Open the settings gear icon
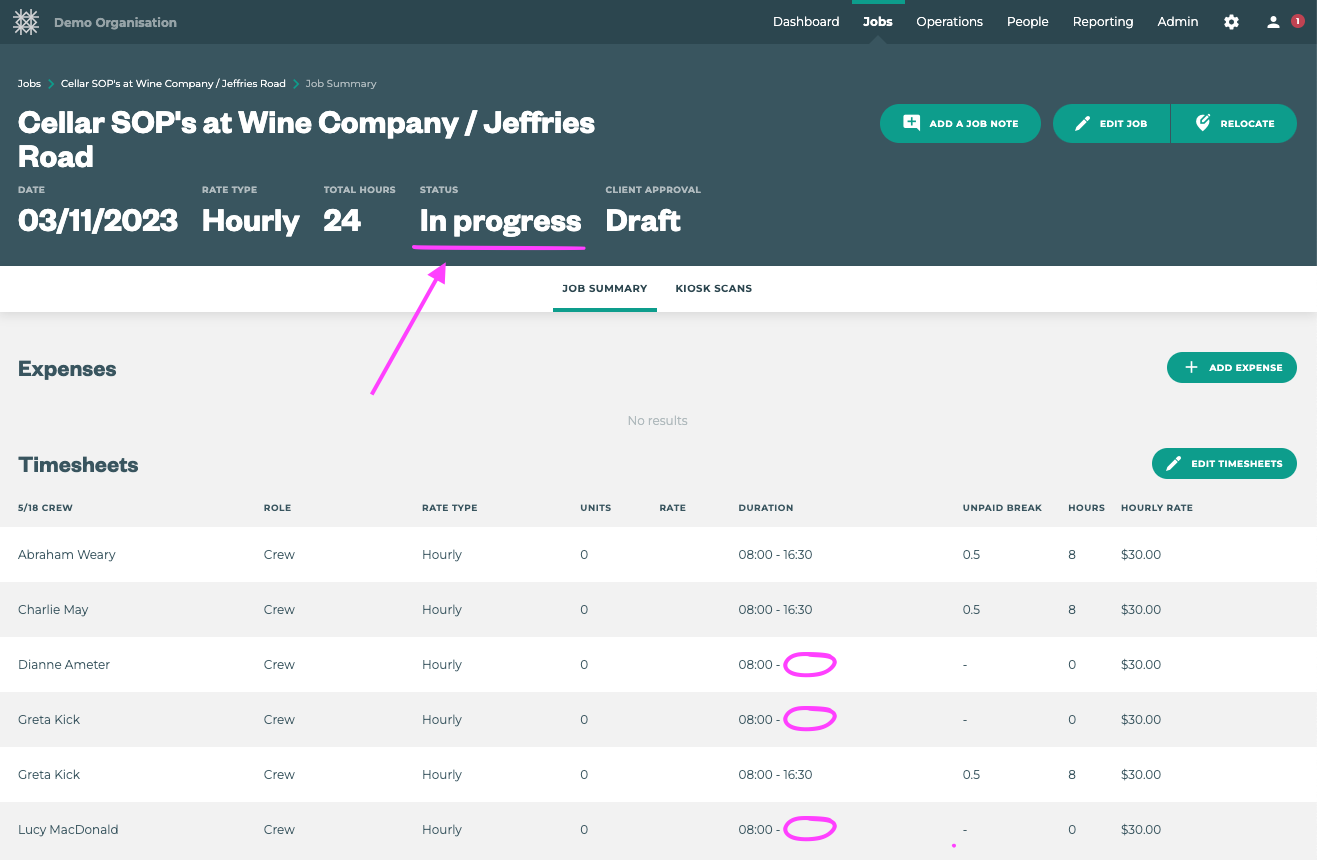1317x860 pixels. (x=1231, y=22)
